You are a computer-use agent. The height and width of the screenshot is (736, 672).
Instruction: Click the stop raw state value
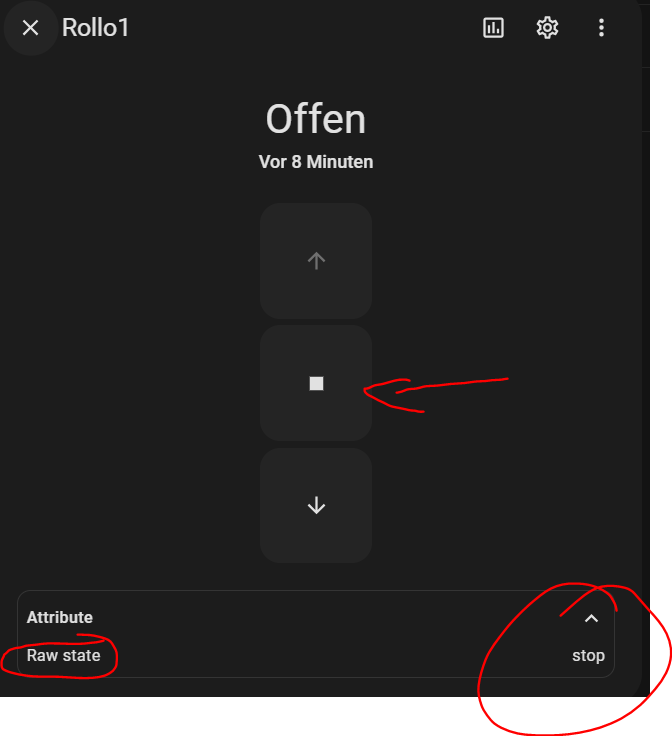pyautogui.click(x=588, y=655)
